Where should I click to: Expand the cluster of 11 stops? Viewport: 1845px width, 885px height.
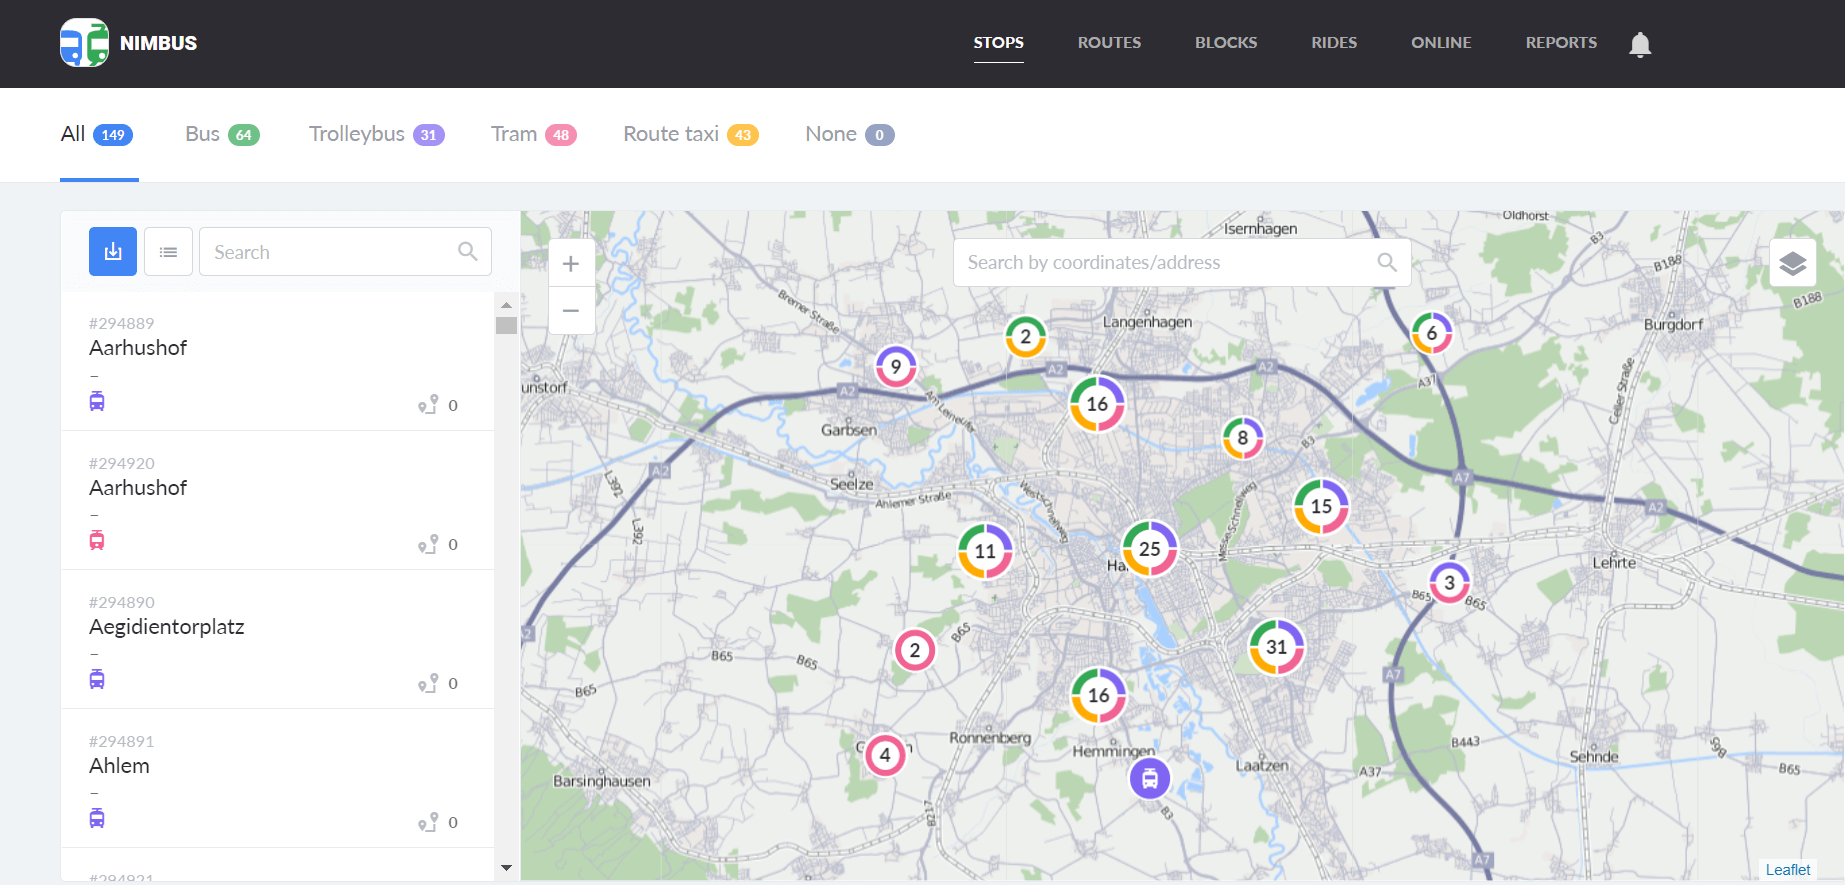(985, 551)
